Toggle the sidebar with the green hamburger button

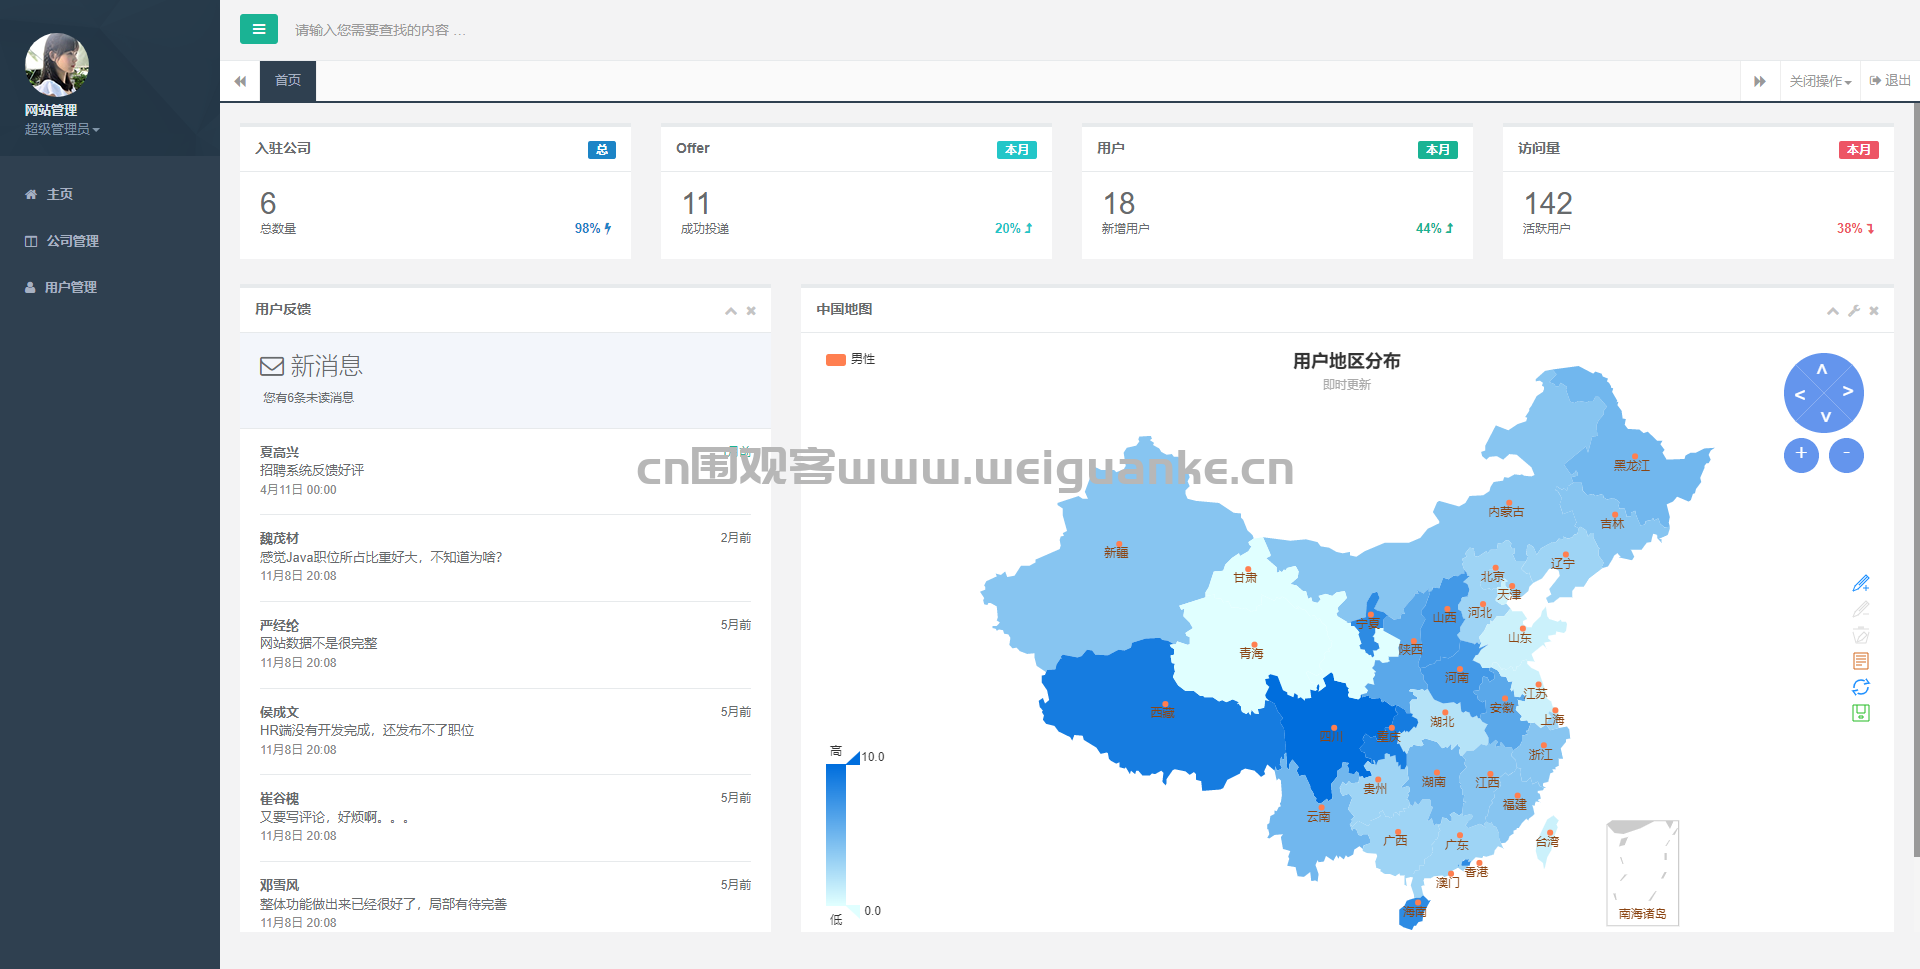[259, 29]
